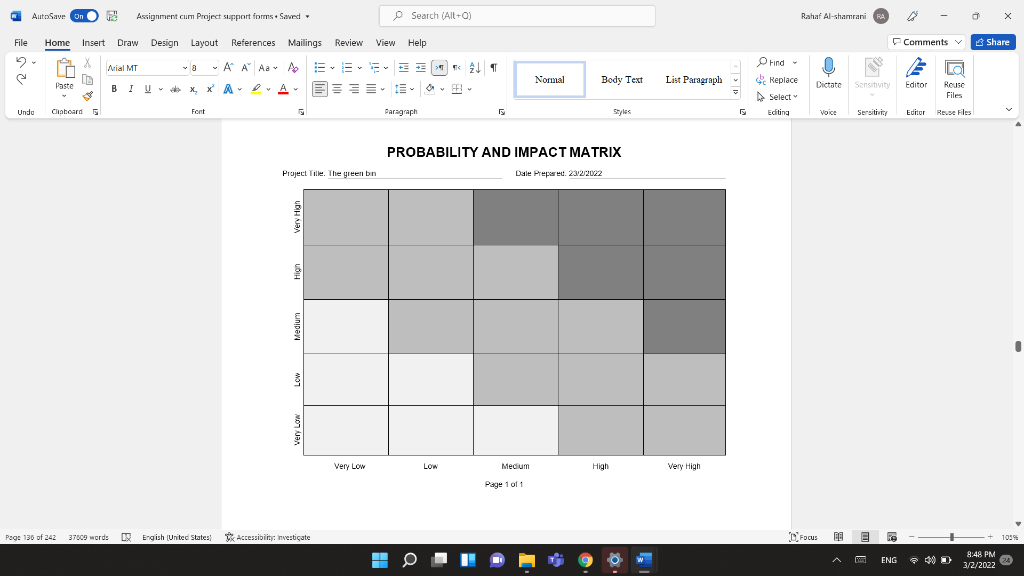Switch to the Insert tab
This screenshot has width=1024, height=576.
93,42
